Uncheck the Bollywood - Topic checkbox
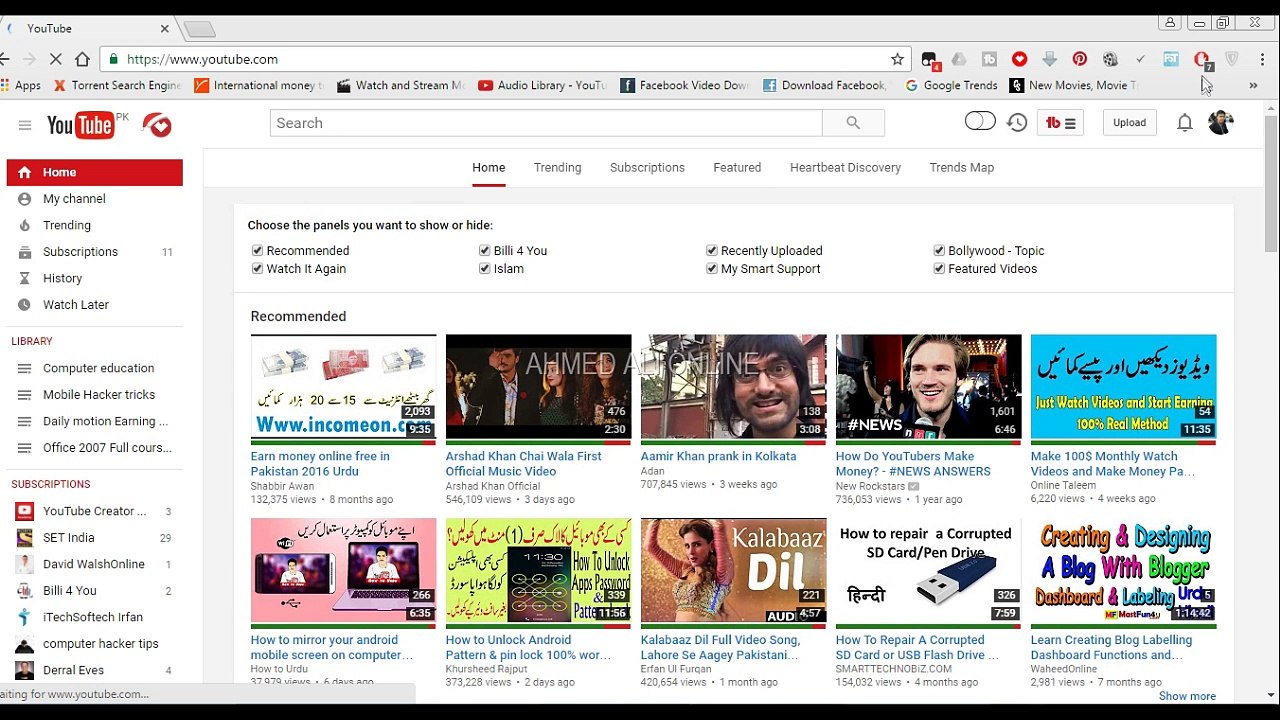 939,251
